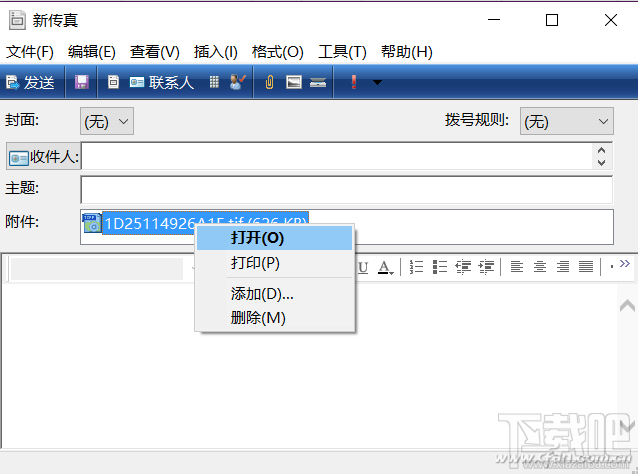
Task: Justify text alignment
Action: [x=586, y=267]
